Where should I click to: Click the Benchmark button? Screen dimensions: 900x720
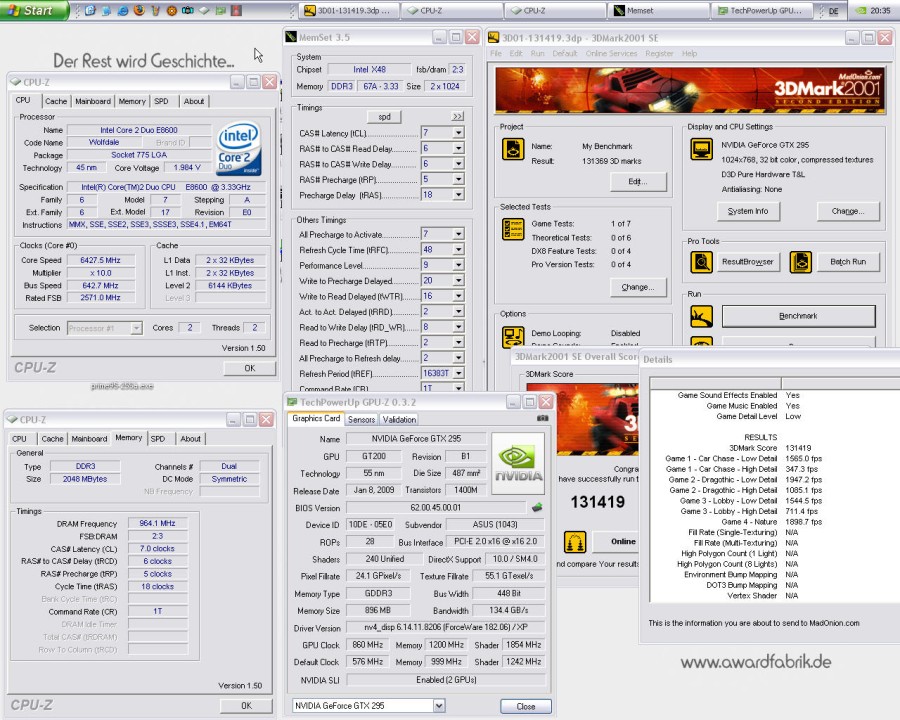(798, 316)
